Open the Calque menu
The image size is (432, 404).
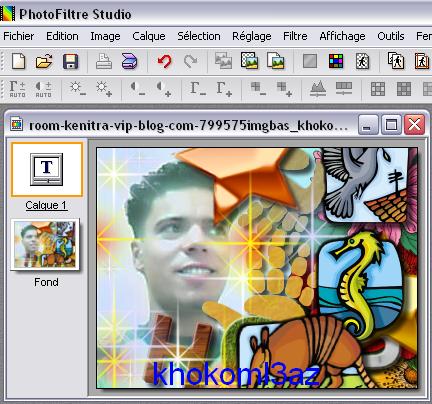click(149, 36)
